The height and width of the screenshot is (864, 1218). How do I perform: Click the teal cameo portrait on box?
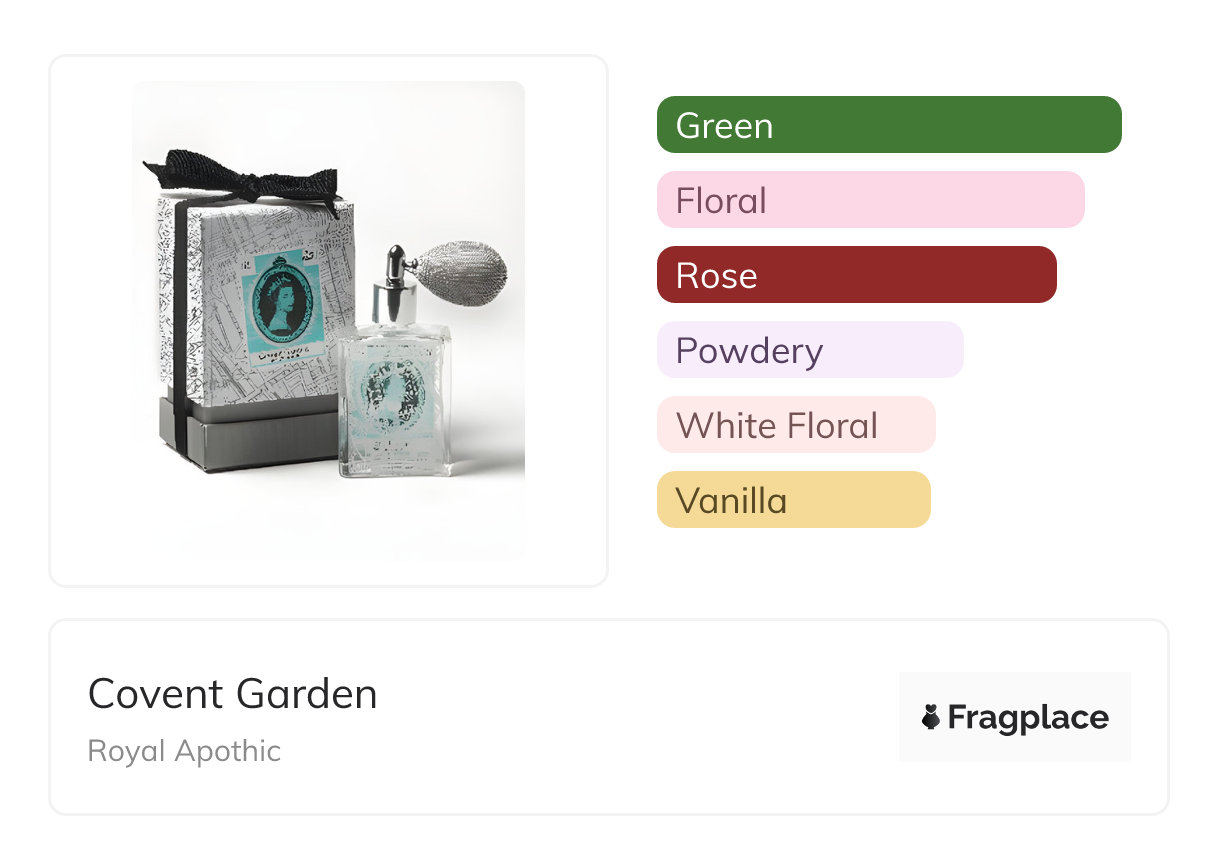[x=281, y=302]
